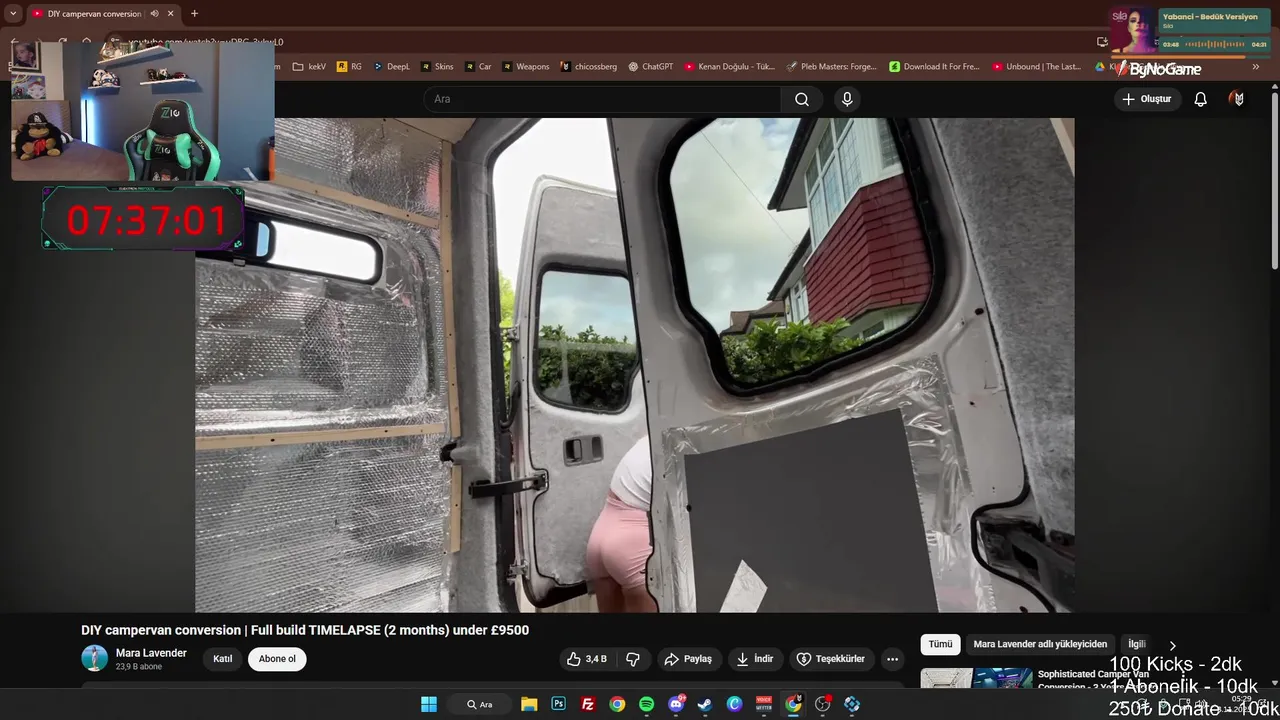
Task: Open more actions three-dot menu
Action: 892,659
